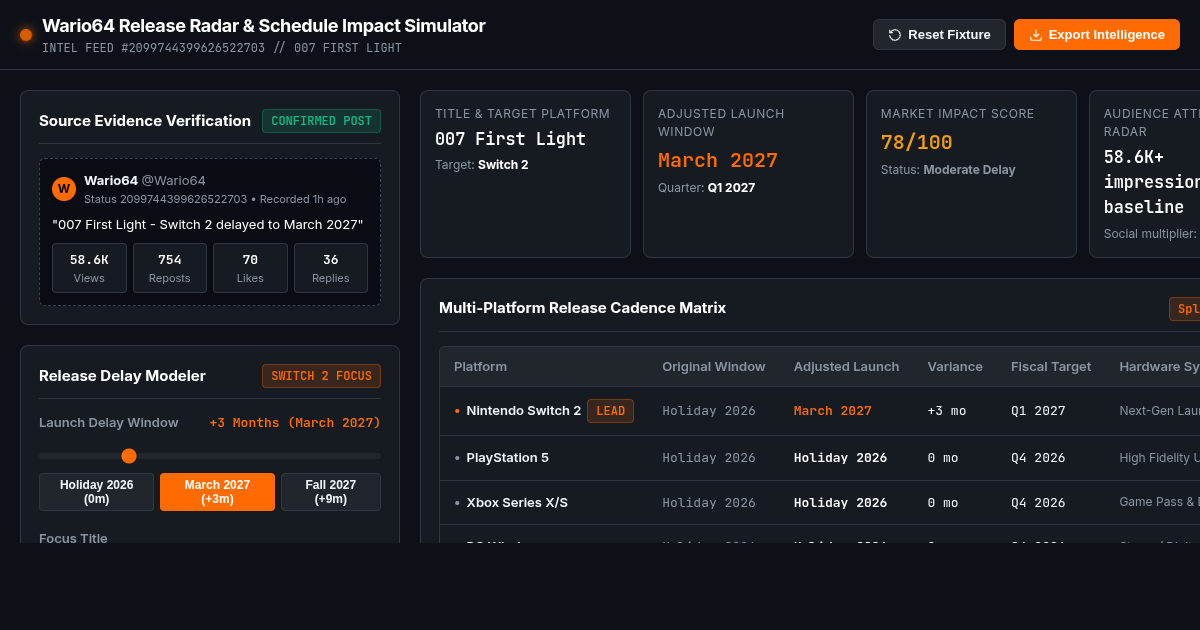Click March 2027 in Adjusted Launch Window card
Viewport: 1200px width, 630px height.
point(718,160)
